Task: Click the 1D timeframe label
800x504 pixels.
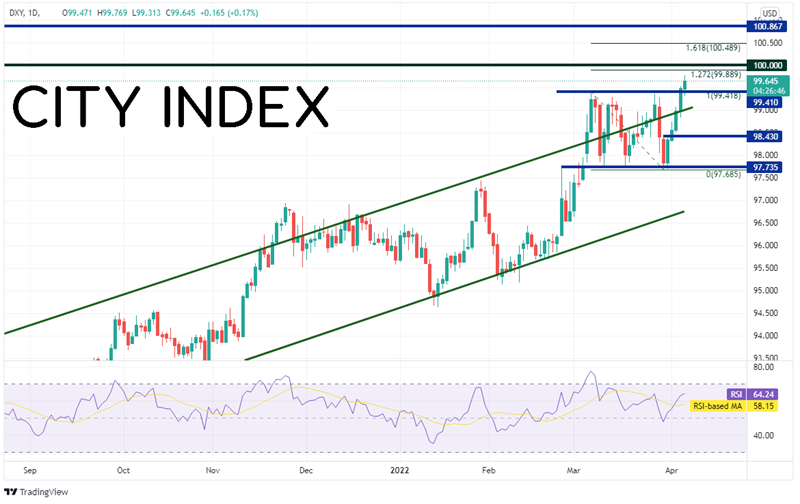Action: pos(34,13)
